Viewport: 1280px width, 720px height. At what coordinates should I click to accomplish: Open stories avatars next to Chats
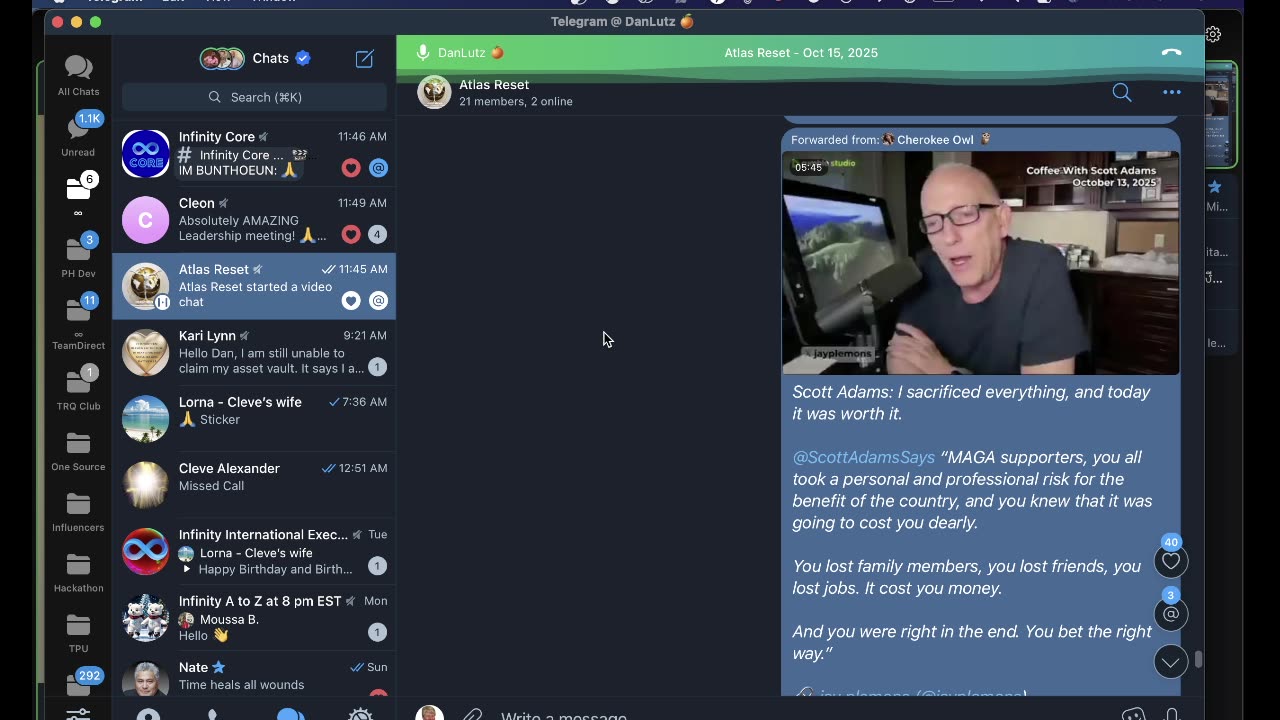[x=222, y=59]
